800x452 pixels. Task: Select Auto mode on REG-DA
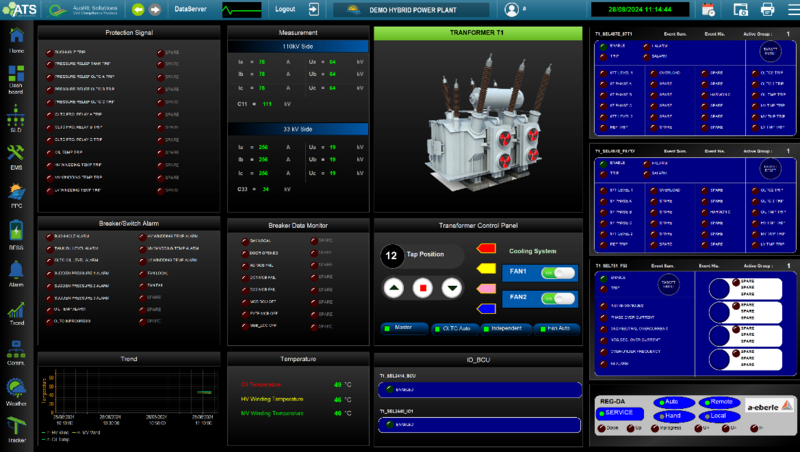(673, 402)
